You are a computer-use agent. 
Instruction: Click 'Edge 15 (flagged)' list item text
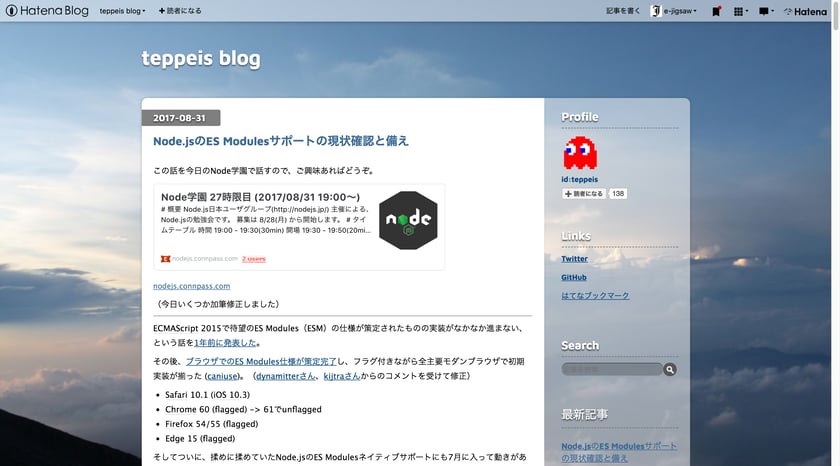coord(200,438)
